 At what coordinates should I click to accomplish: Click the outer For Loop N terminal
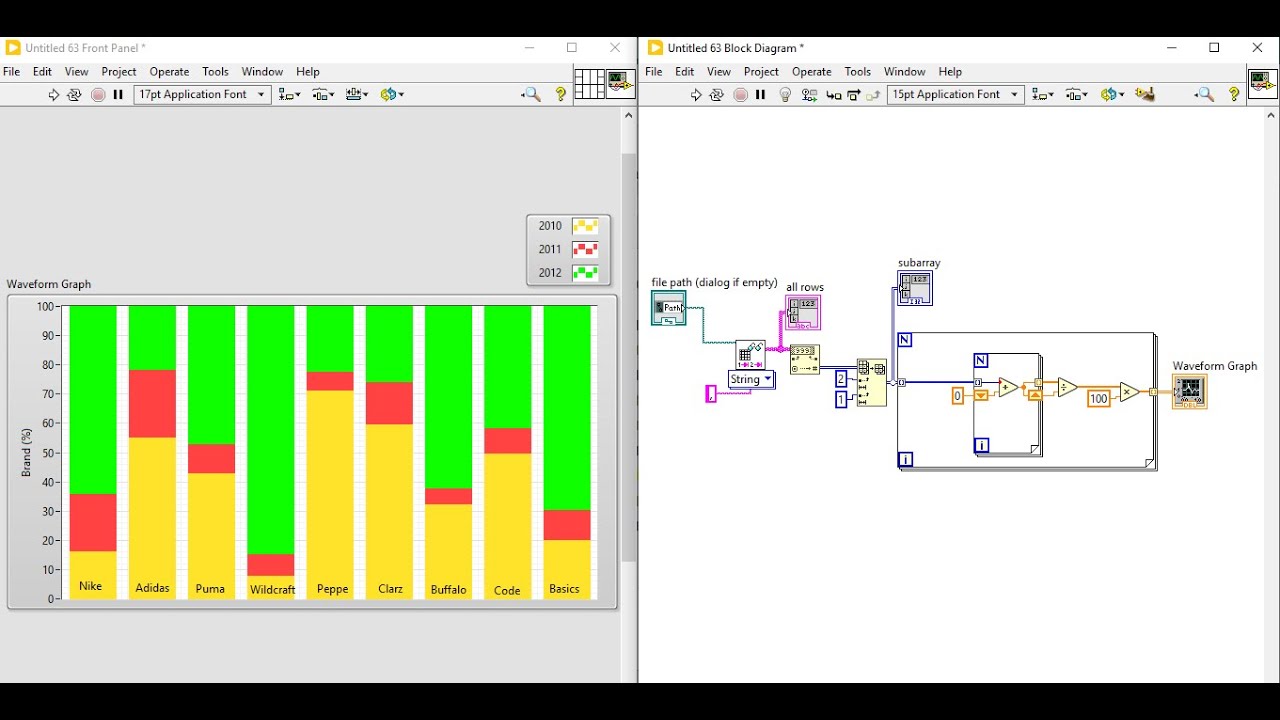point(905,340)
